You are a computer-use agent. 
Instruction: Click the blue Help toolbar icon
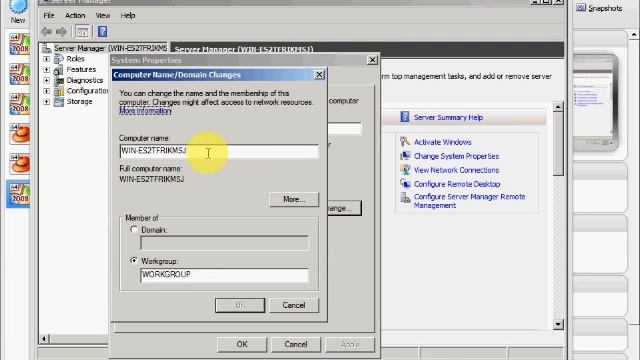pos(102,31)
